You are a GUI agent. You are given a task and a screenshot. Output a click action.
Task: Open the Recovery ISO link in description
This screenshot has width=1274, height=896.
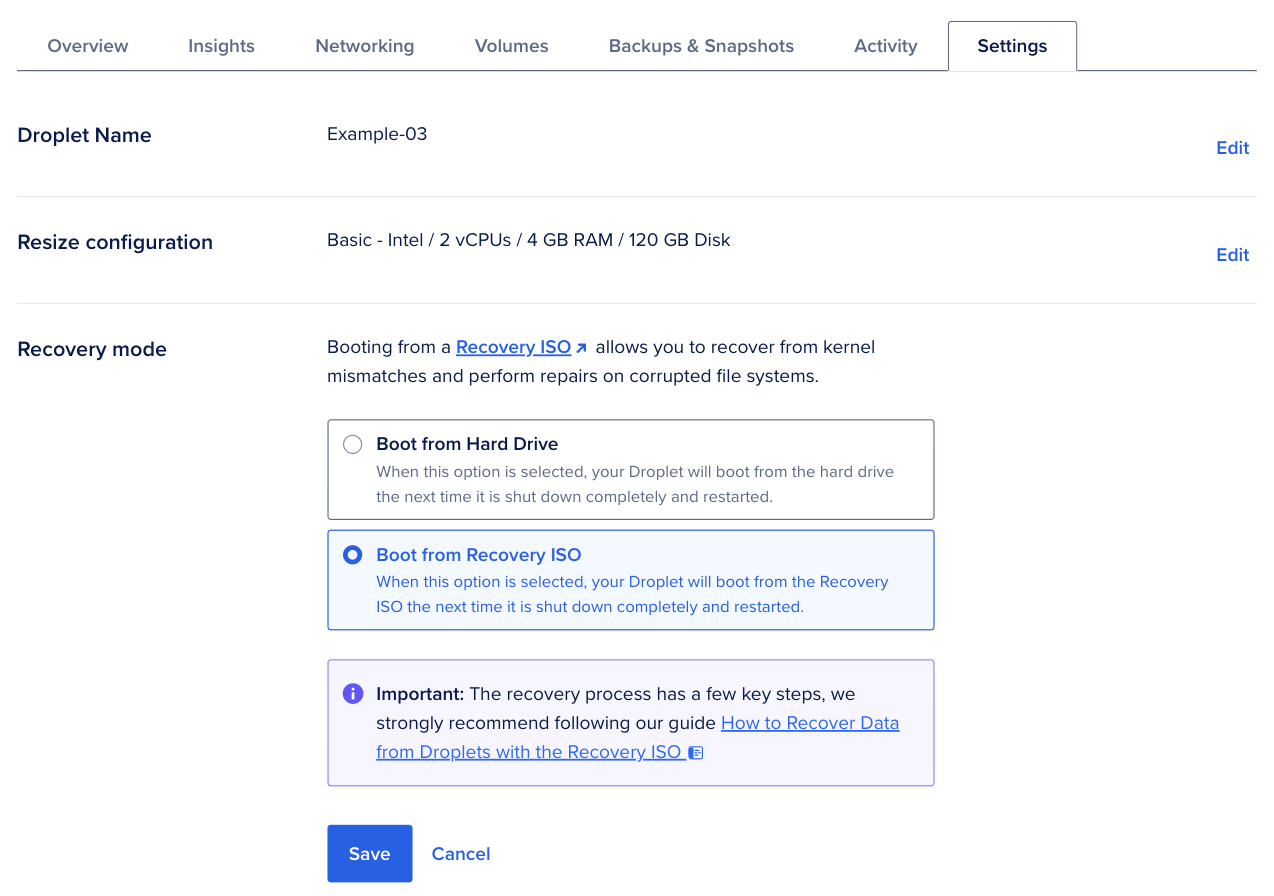tap(513, 347)
